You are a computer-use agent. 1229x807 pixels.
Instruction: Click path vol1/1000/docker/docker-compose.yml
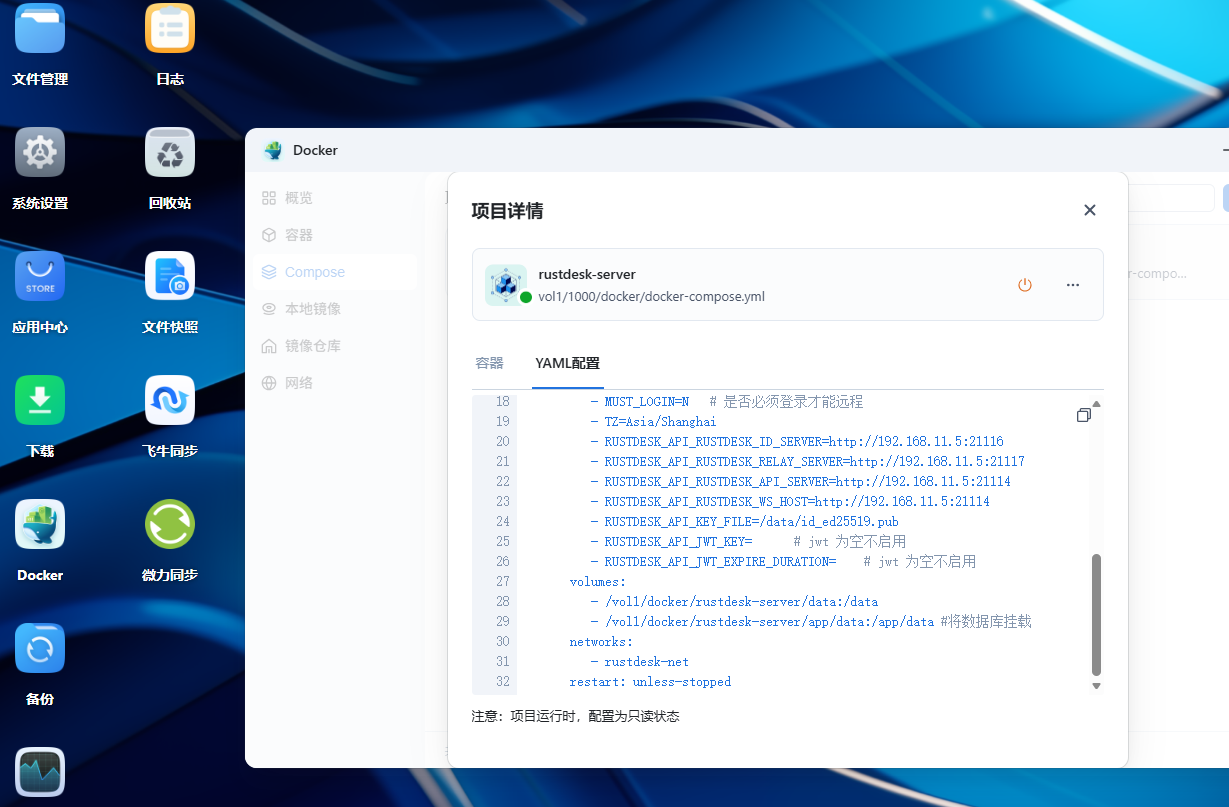[652, 297]
